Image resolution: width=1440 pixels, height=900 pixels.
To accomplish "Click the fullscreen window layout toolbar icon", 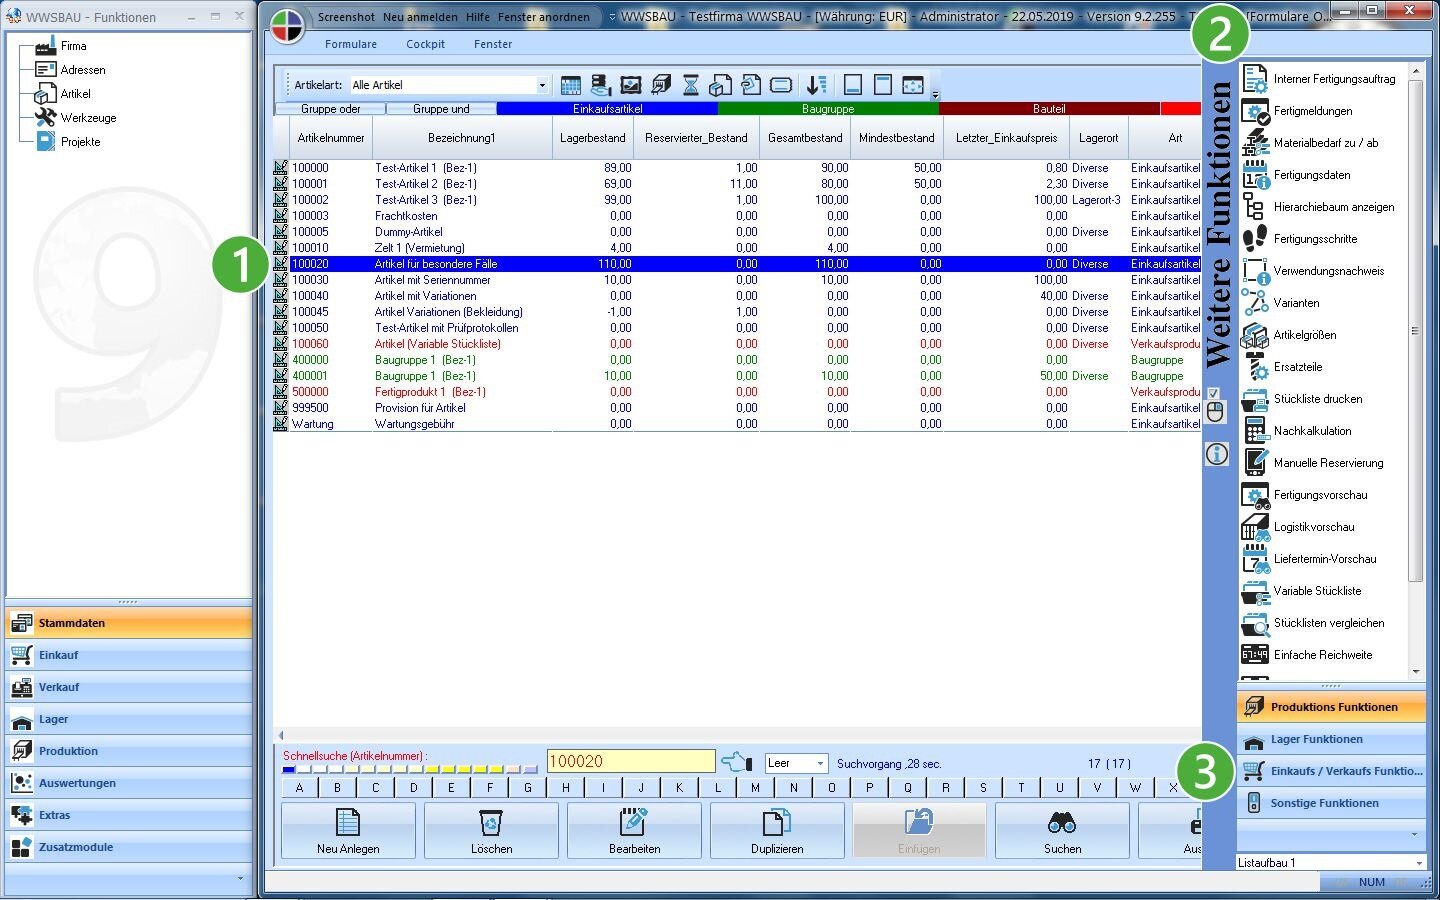I will [913, 85].
